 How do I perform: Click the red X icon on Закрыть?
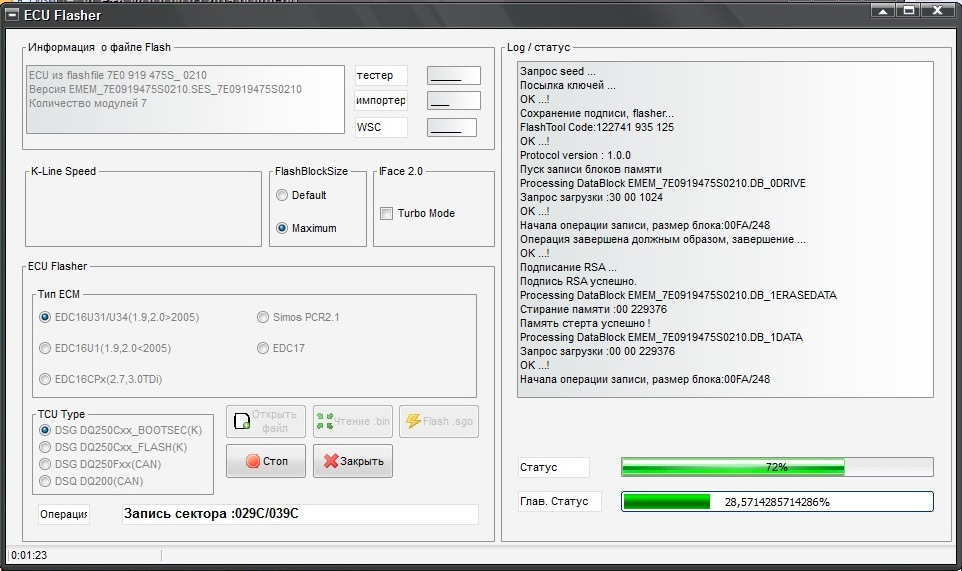click(331, 461)
